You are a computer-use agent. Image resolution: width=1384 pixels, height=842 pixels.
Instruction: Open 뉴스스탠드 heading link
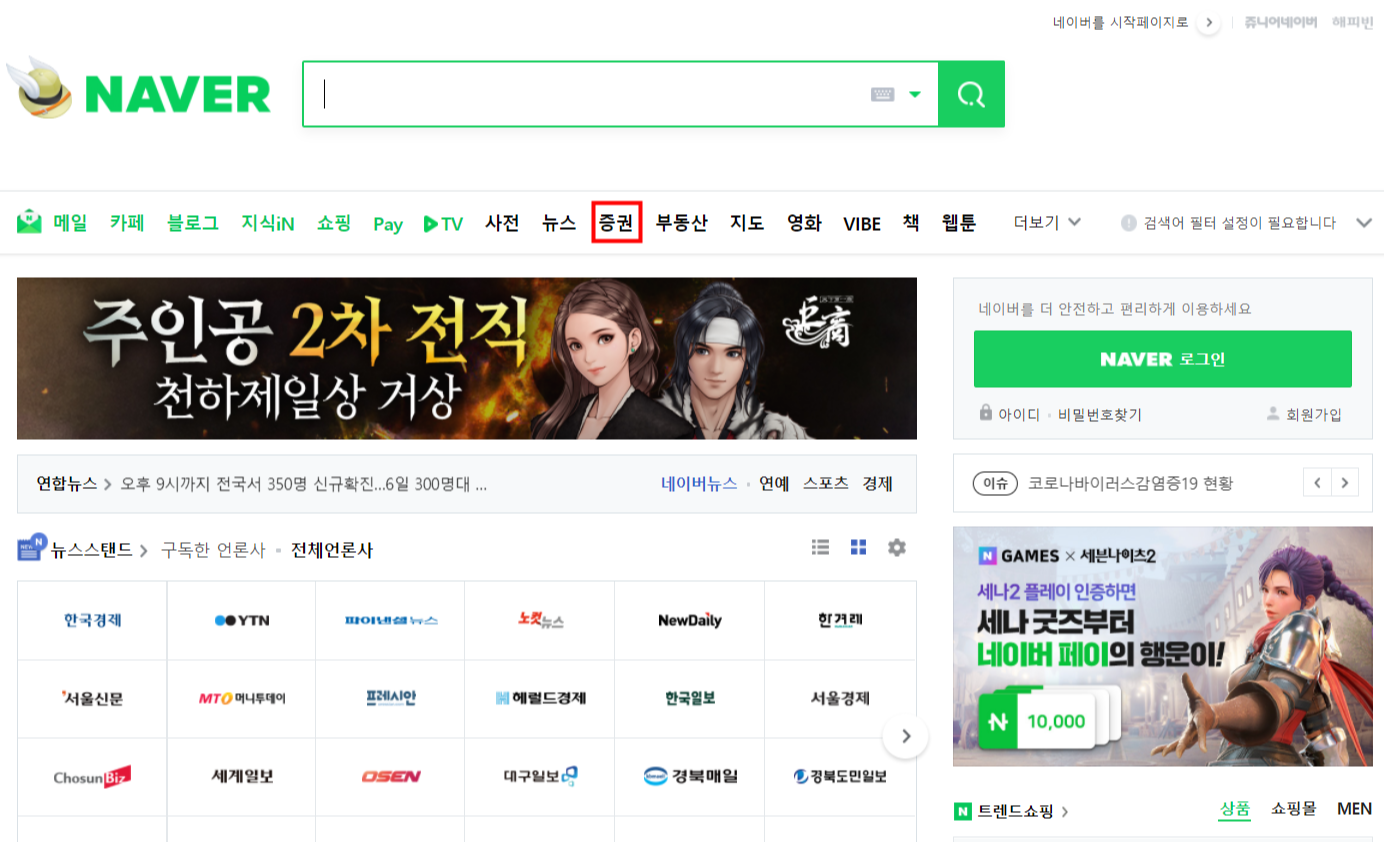coord(91,550)
